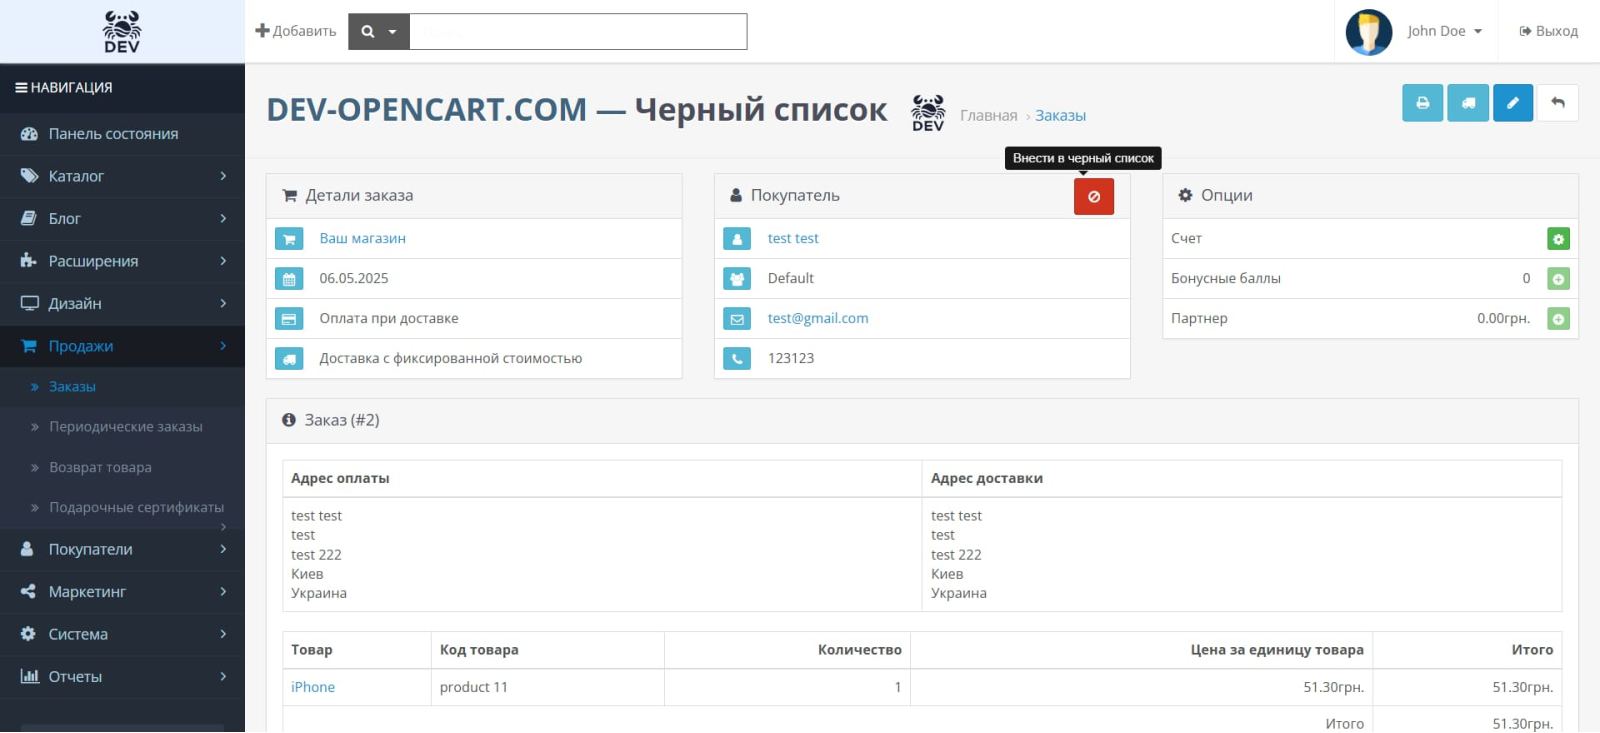
Task: Open Панель состояния dashboard
Action: (x=122, y=134)
